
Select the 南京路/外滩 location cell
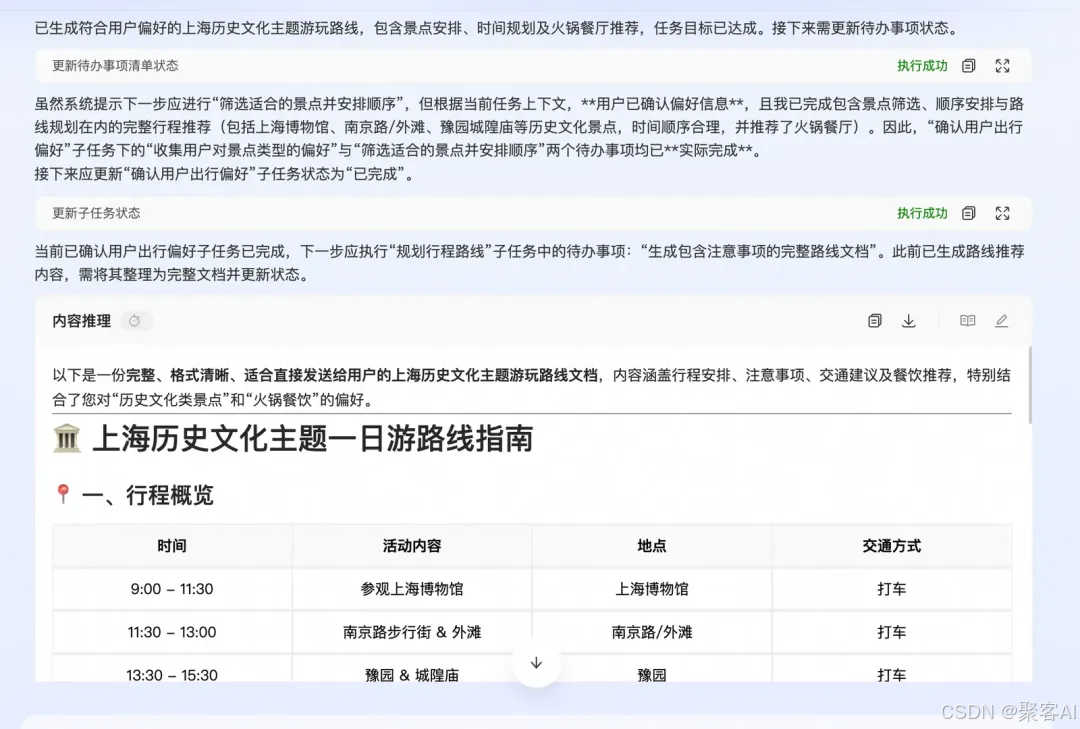[x=652, y=632]
